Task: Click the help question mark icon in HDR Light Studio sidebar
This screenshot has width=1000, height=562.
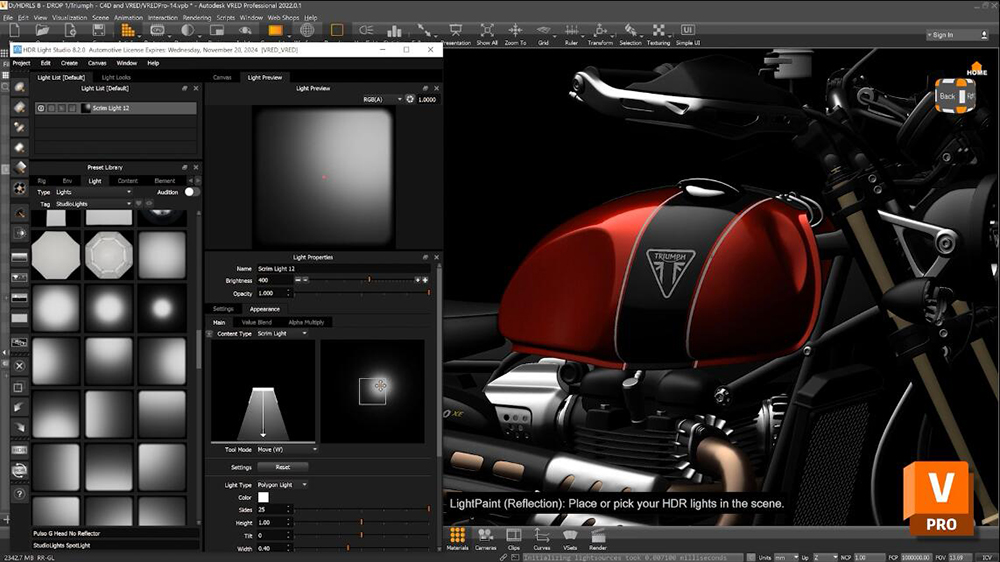Action: [x=20, y=494]
